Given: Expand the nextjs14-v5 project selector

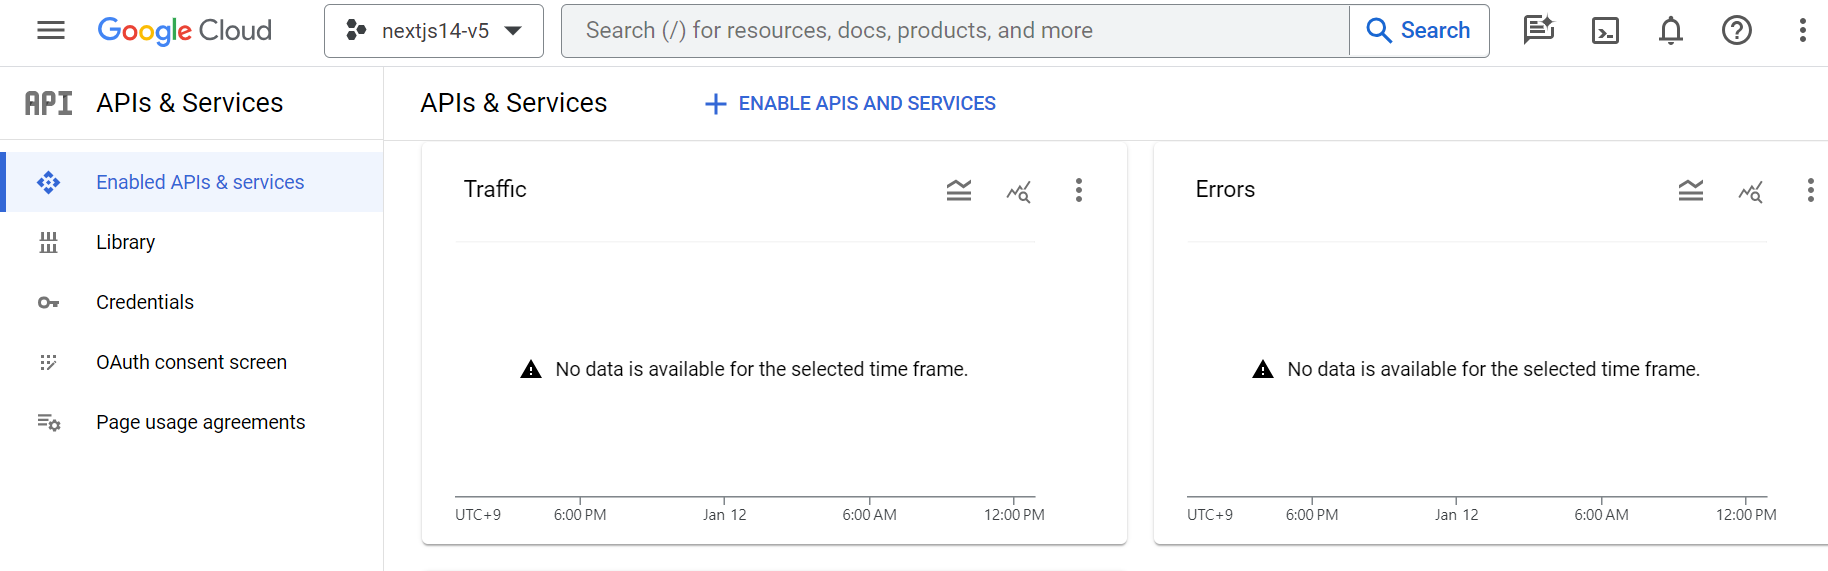Looking at the screenshot, I should click(x=434, y=31).
